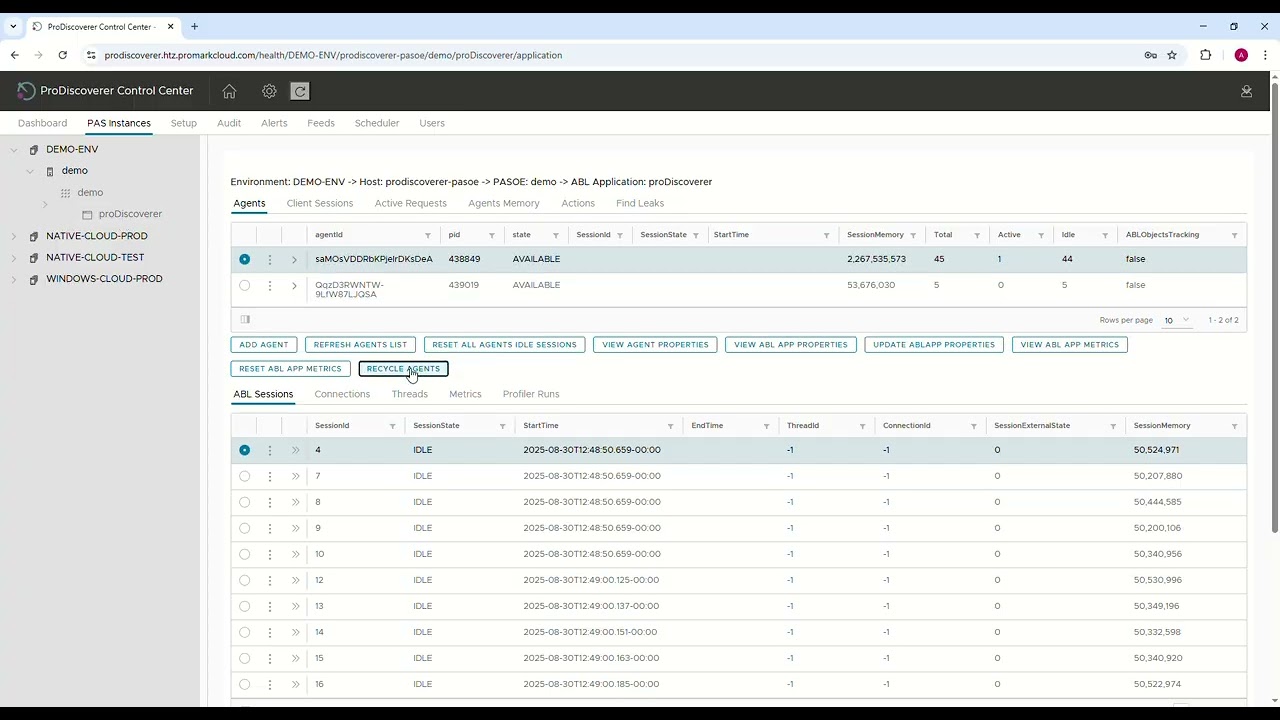Open the Chrome three-dot menu

click(1265, 55)
